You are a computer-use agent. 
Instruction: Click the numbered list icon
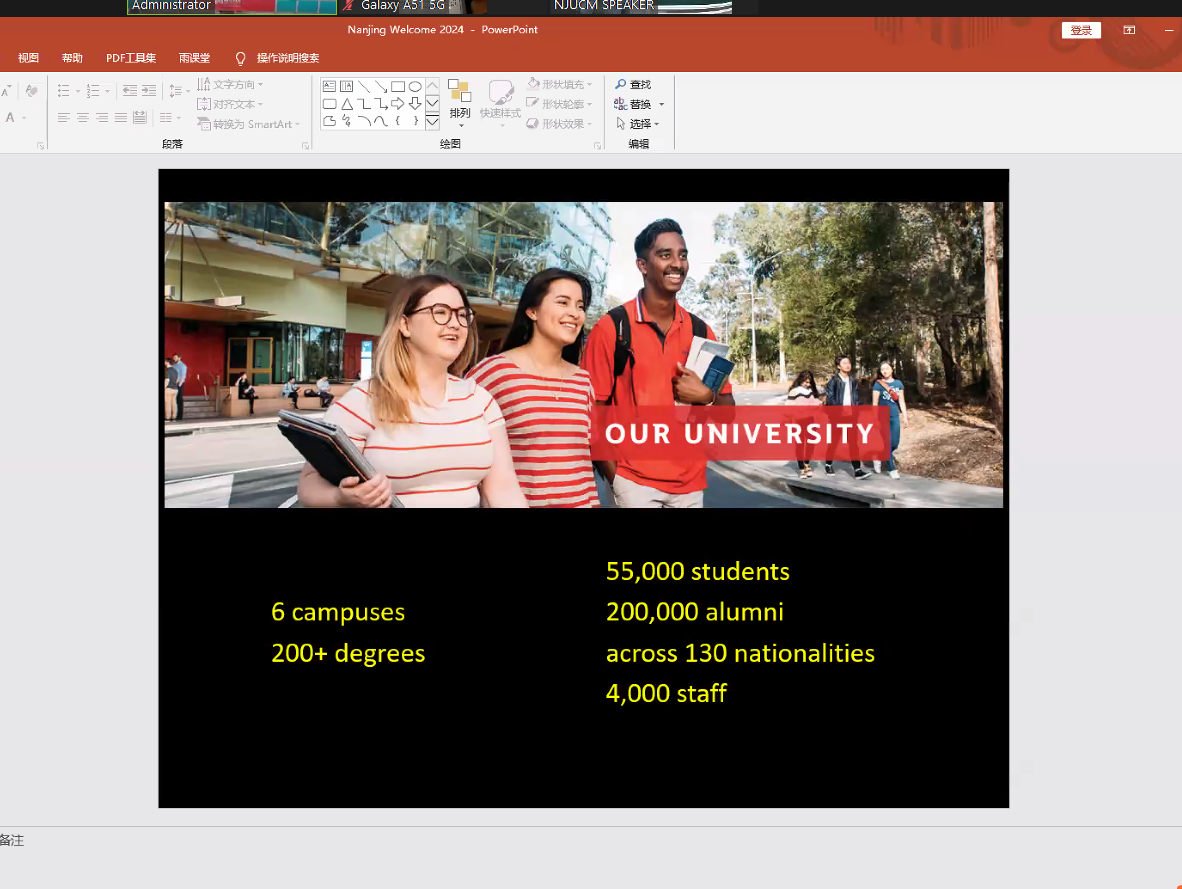click(x=93, y=91)
